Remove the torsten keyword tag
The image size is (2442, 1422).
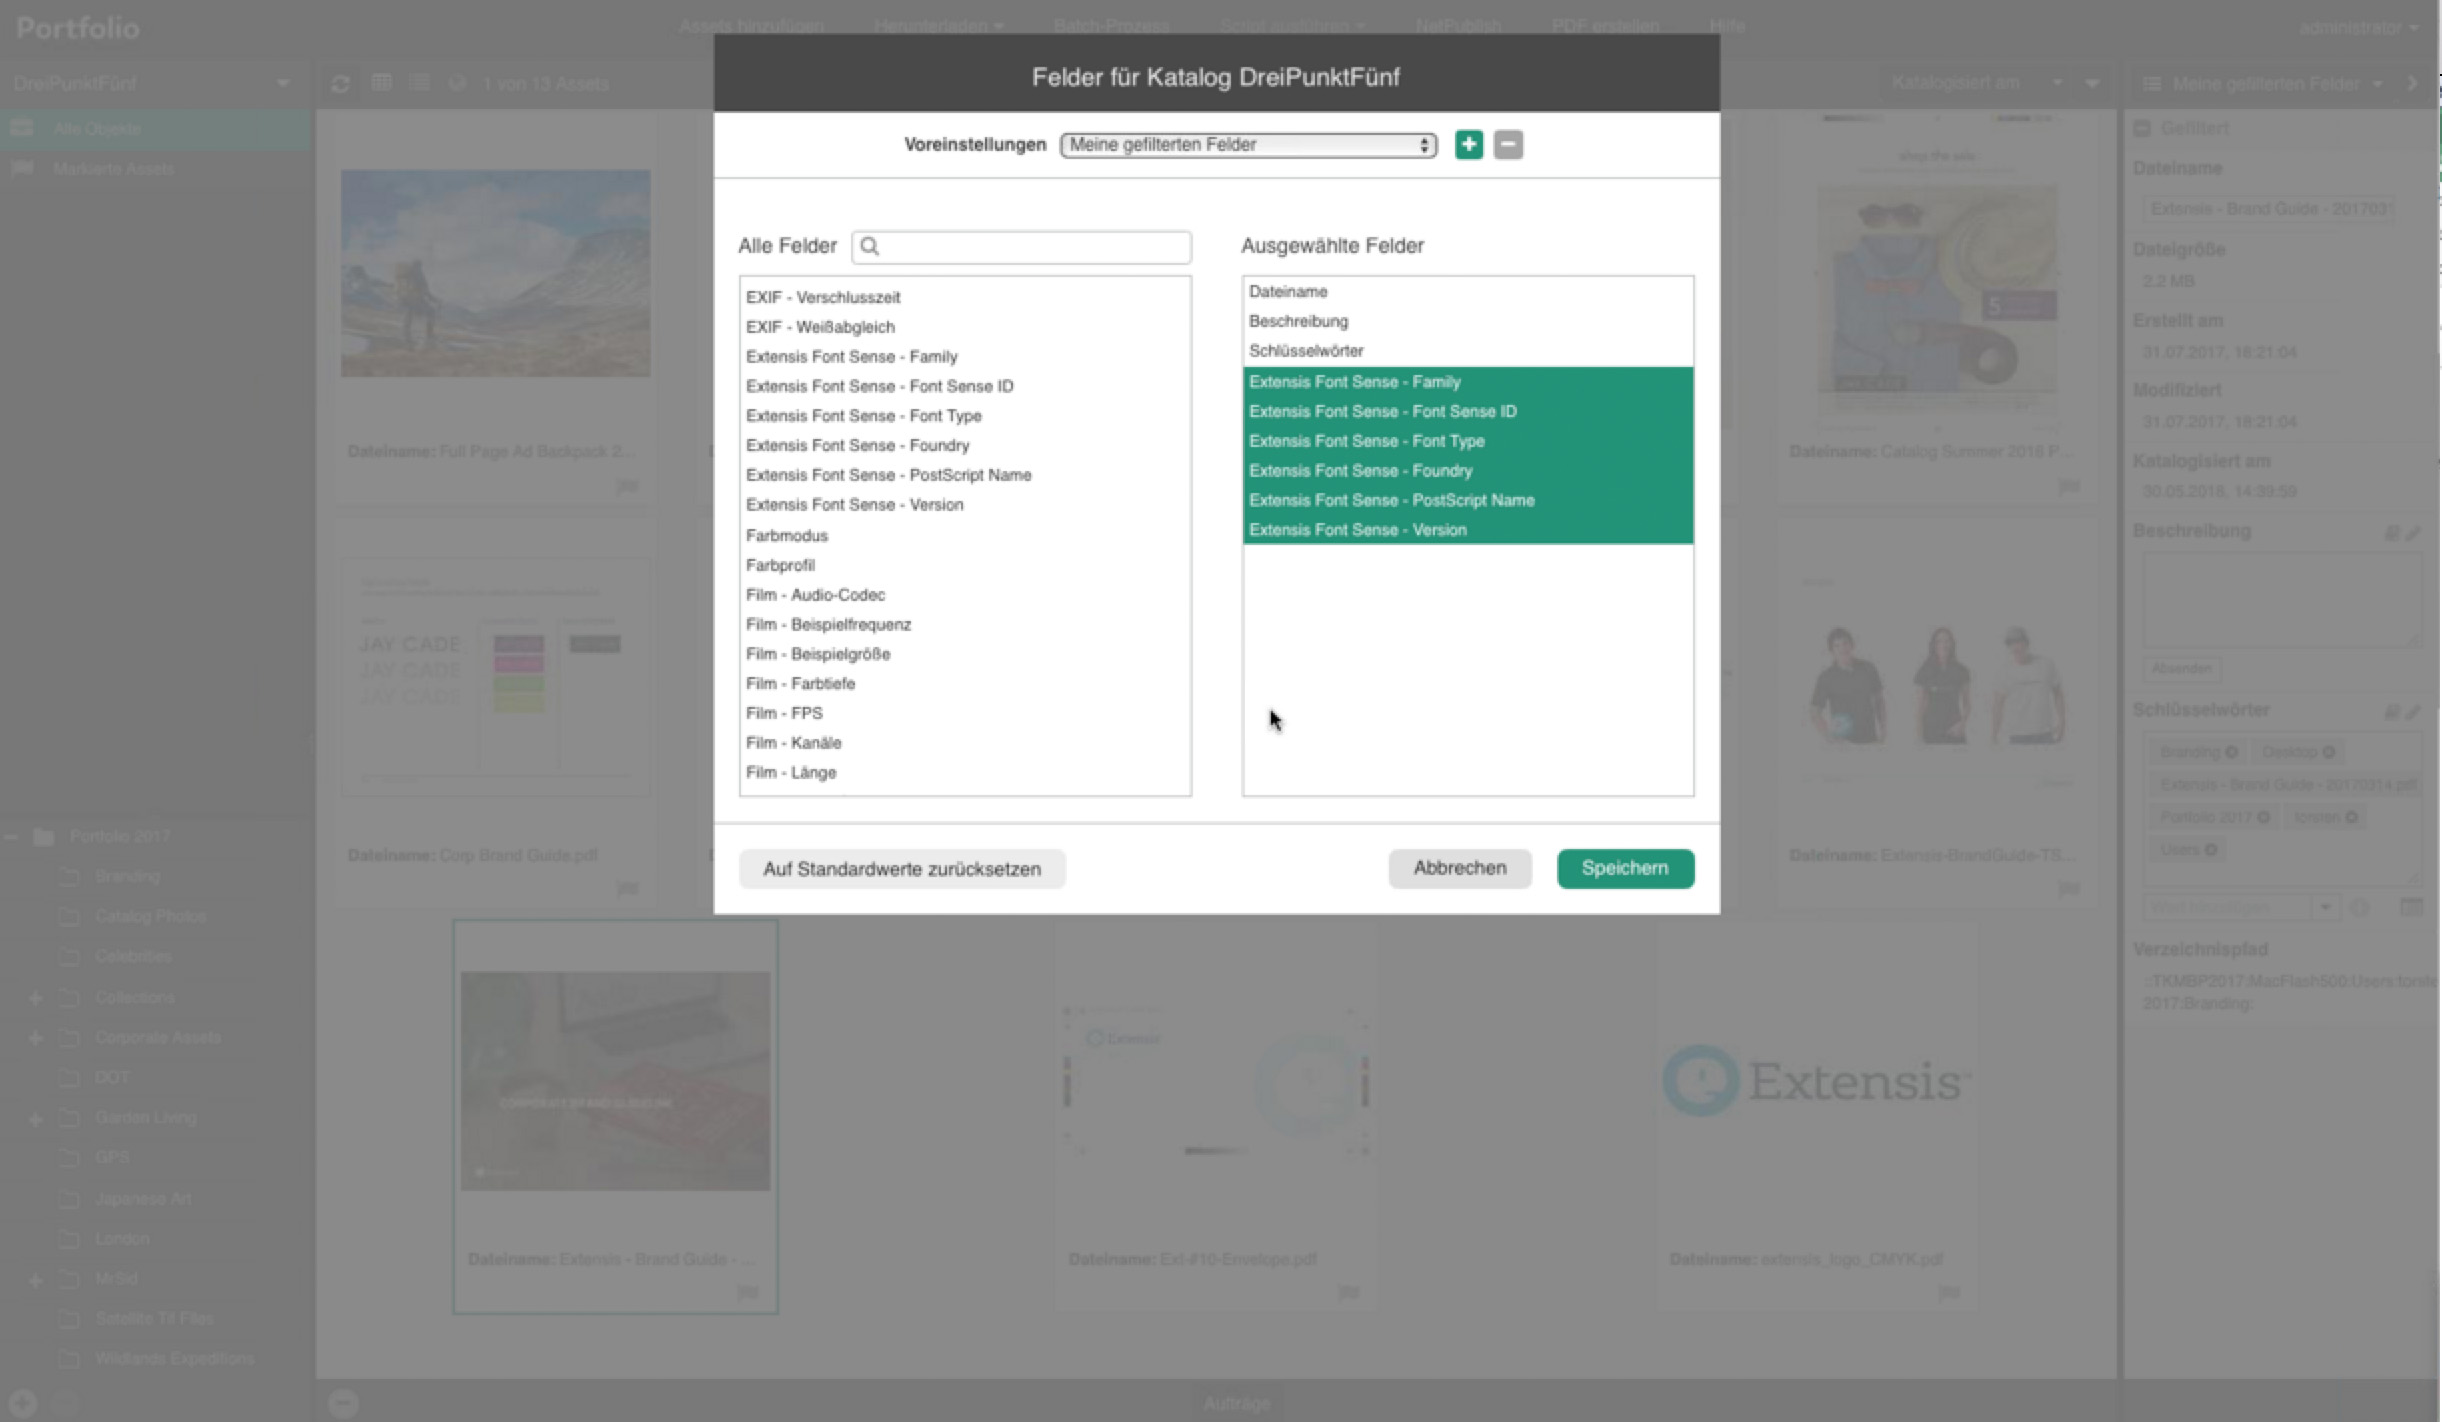[x=2352, y=817]
